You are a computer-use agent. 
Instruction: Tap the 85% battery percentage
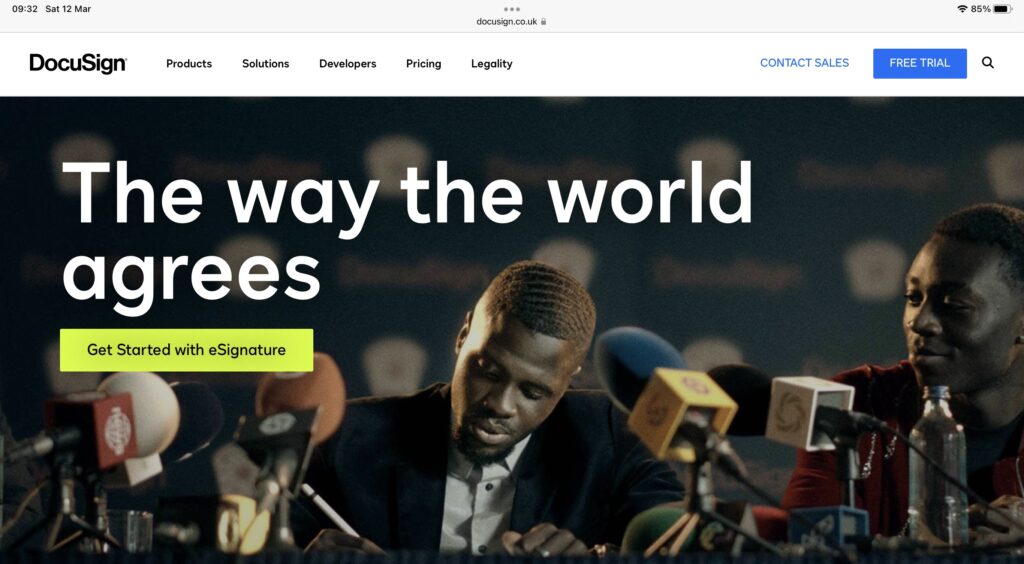pos(980,9)
